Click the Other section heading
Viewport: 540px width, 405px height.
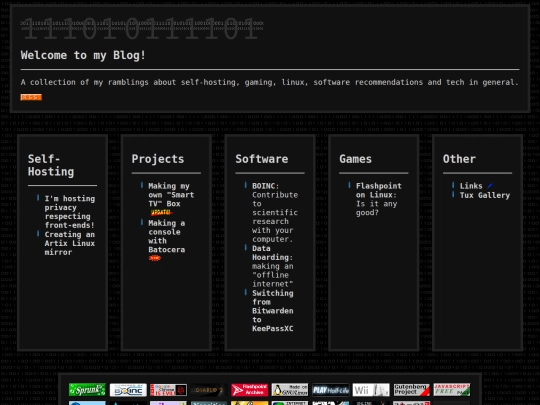(459, 159)
